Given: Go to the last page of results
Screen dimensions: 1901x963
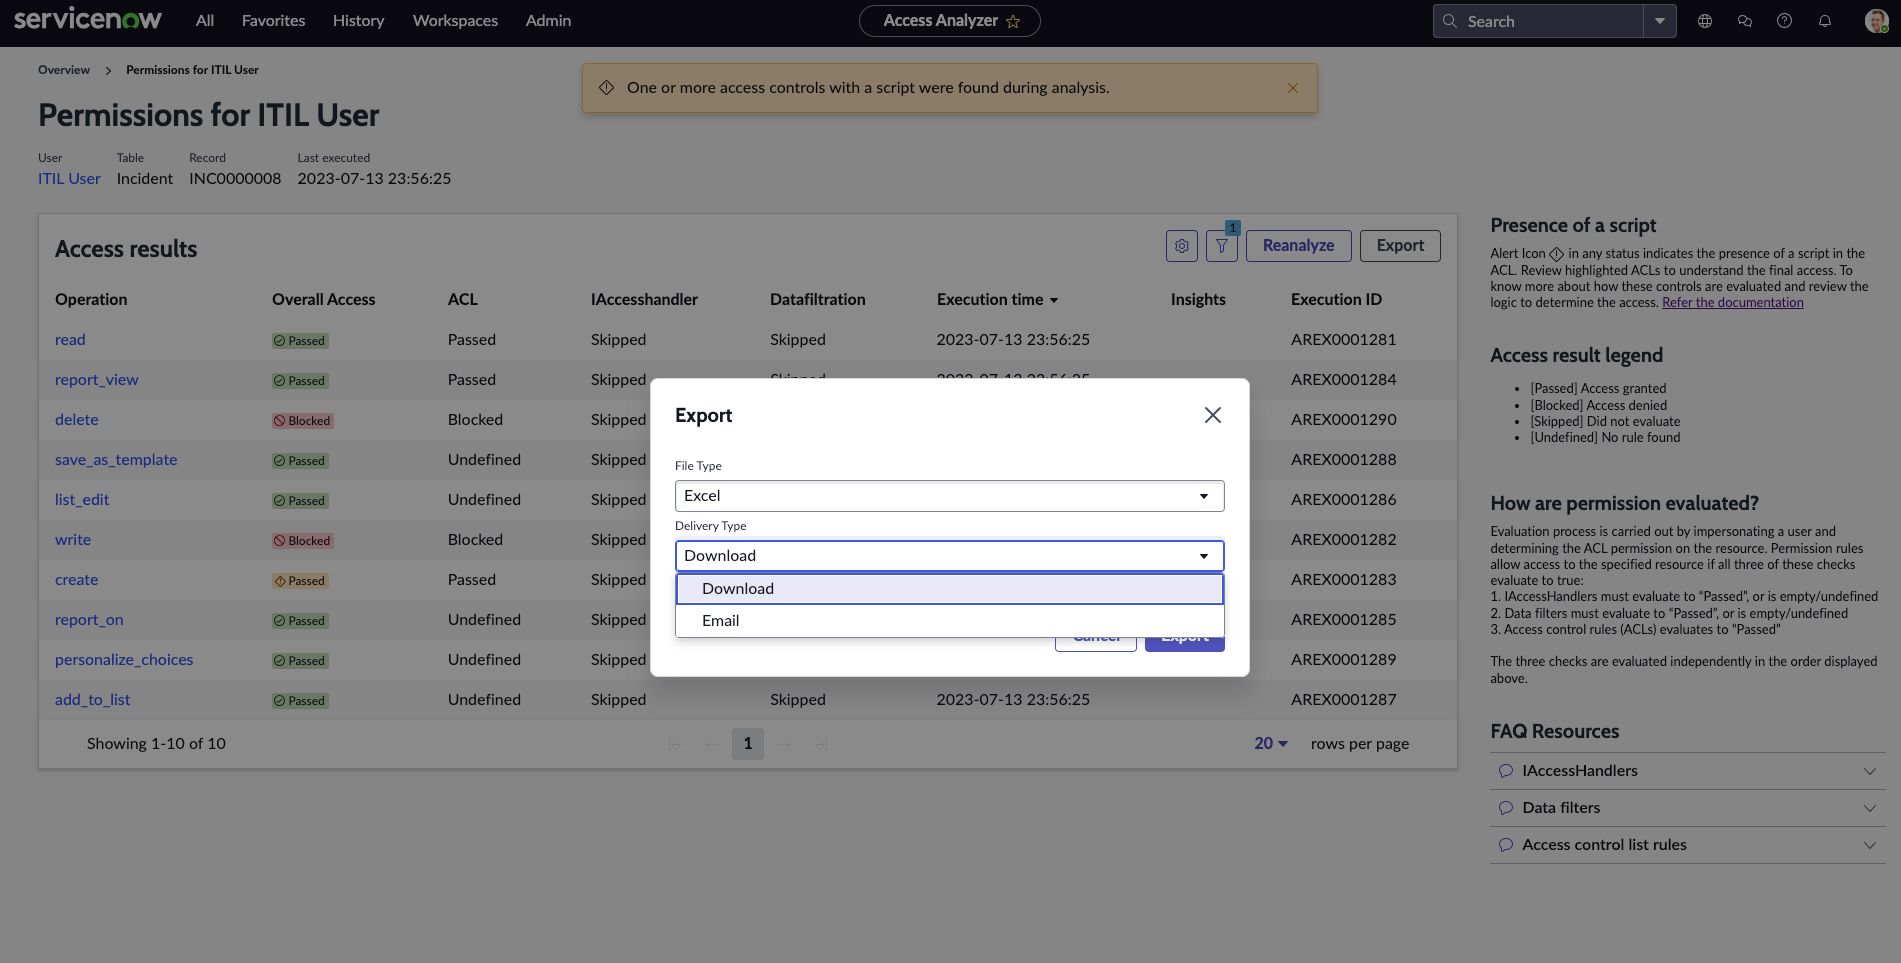Looking at the screenshot, I should click(x=820, y=744).
